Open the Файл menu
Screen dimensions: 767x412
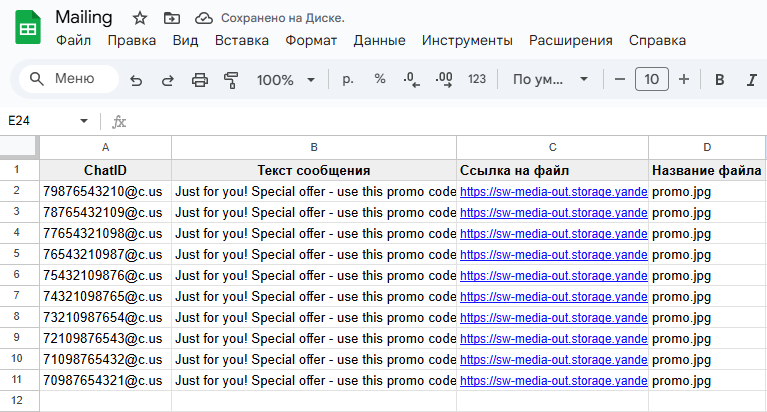point(74,41)
